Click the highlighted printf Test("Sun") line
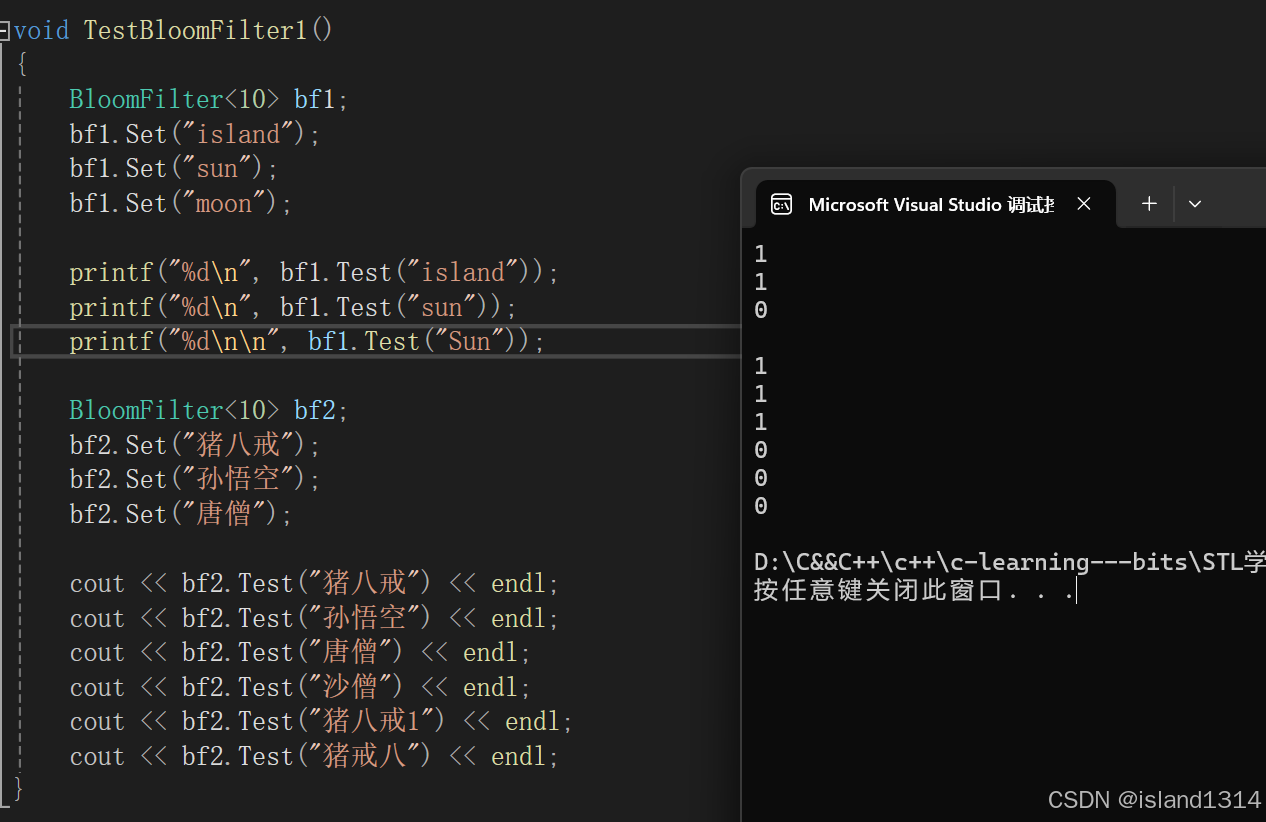 click(307, 341)
